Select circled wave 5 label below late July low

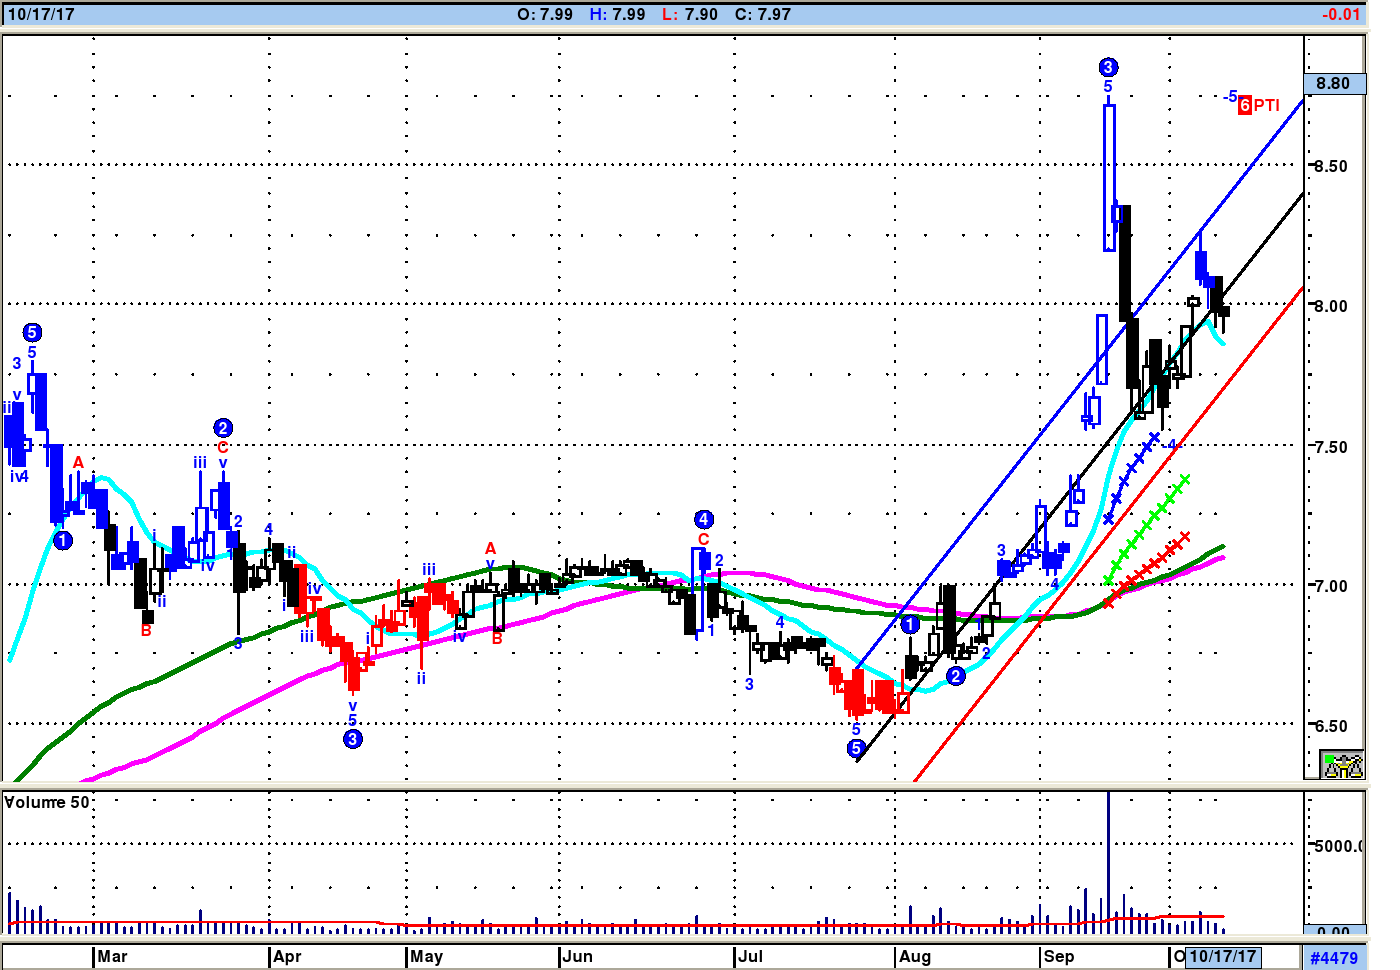(x=856, y=748)
